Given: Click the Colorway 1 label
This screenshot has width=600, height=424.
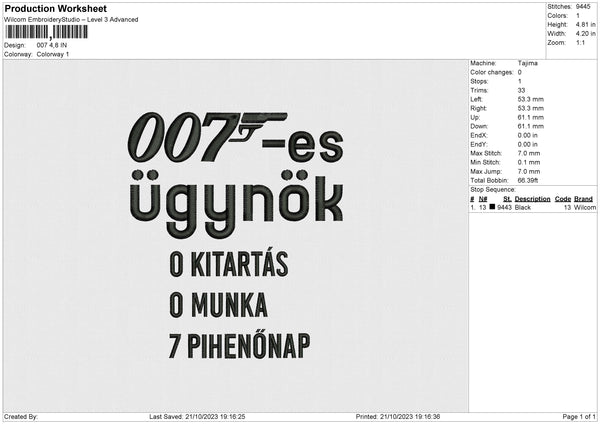Looking at the screenshot, I should coord(52,54).
